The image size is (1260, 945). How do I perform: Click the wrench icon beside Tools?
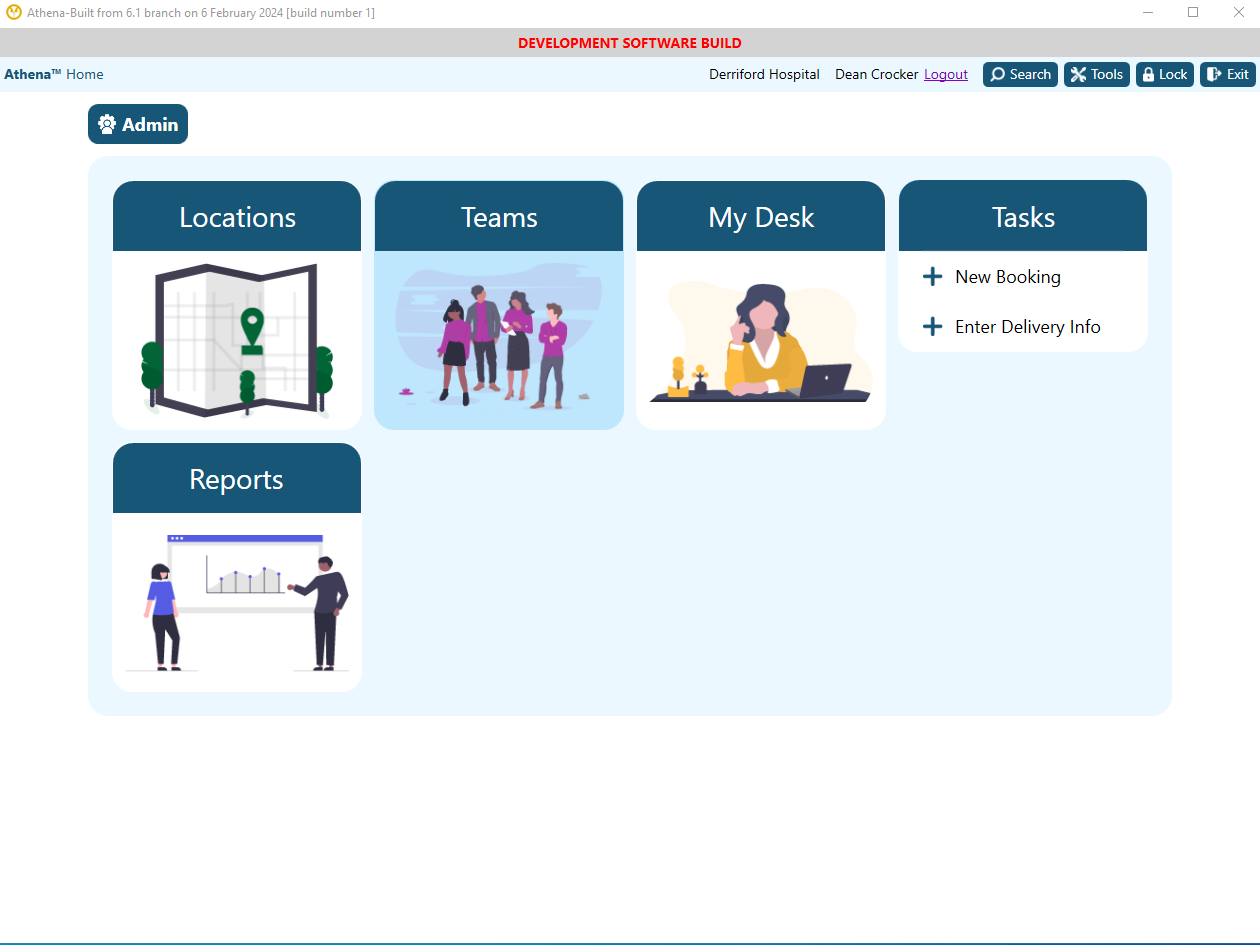coord(1078,75)
